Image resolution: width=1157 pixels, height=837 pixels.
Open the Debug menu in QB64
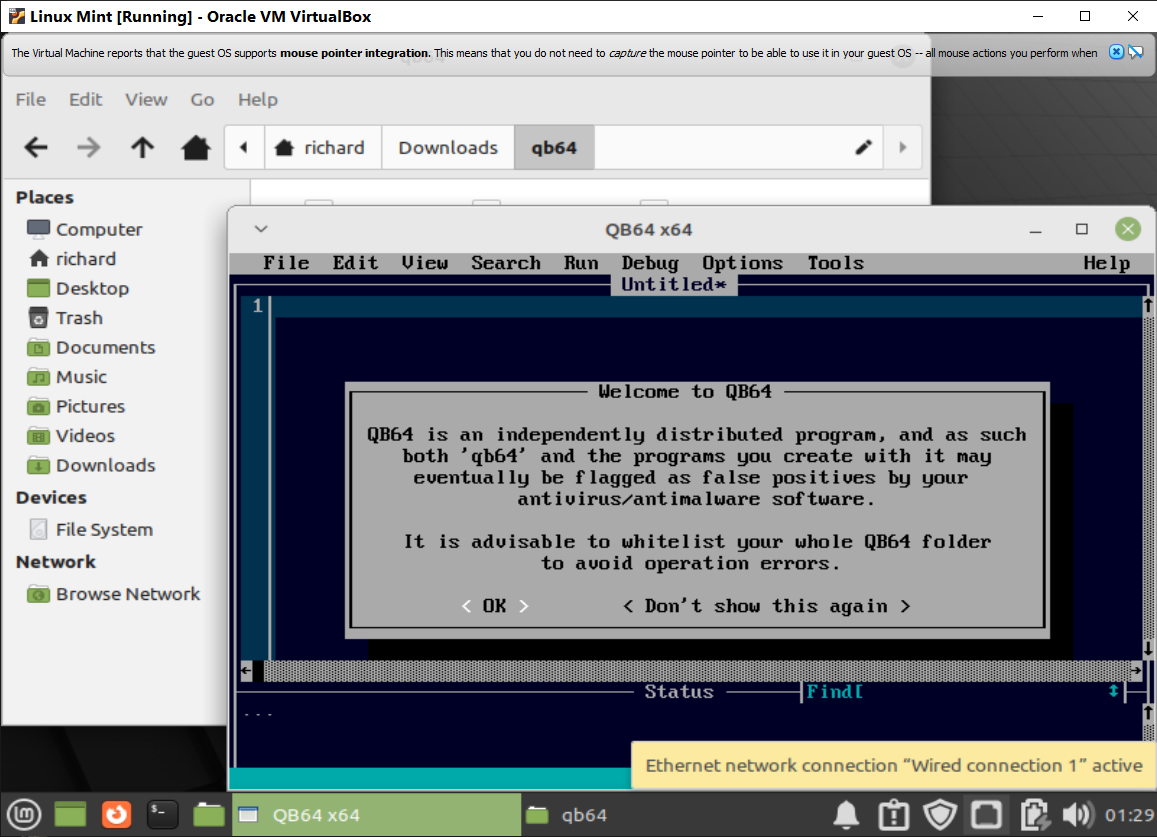[x=649, y=263]
